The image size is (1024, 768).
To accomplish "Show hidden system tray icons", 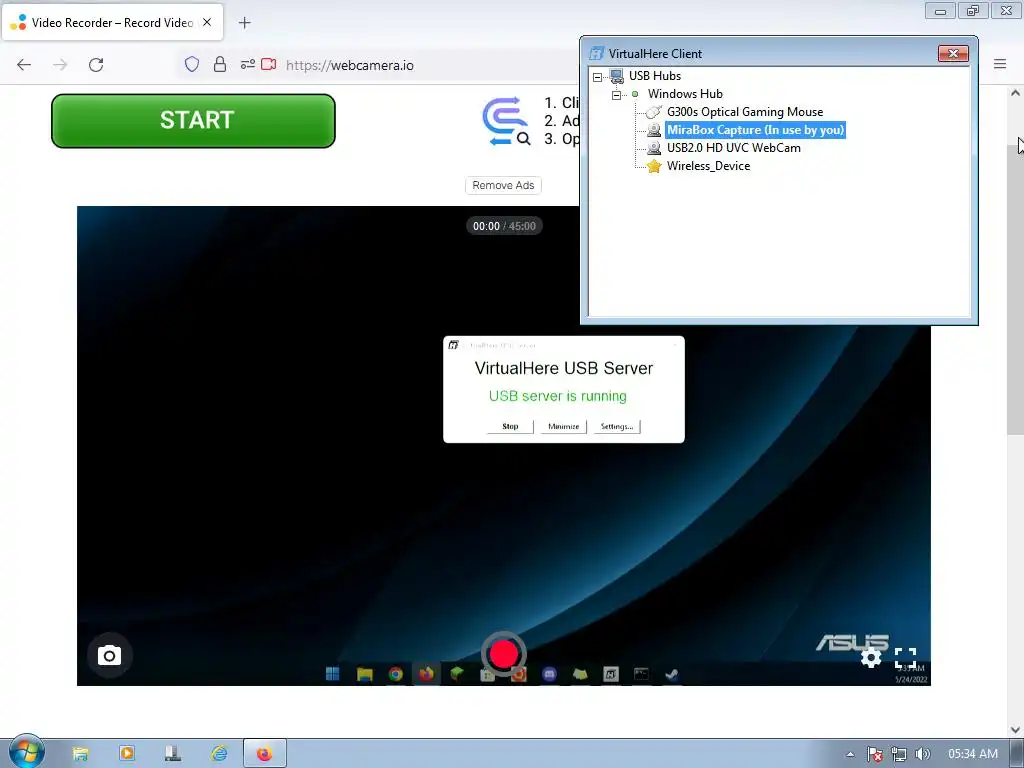I will coord(850,754).
